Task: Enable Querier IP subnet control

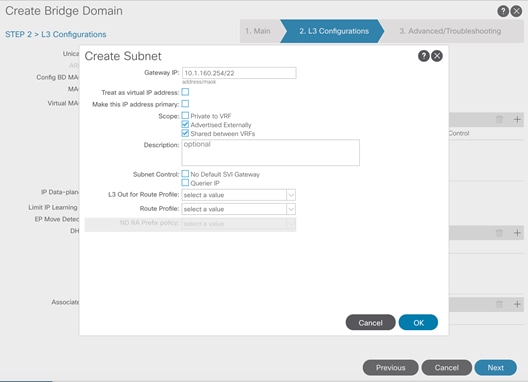Action: click(x=185, y=183)
